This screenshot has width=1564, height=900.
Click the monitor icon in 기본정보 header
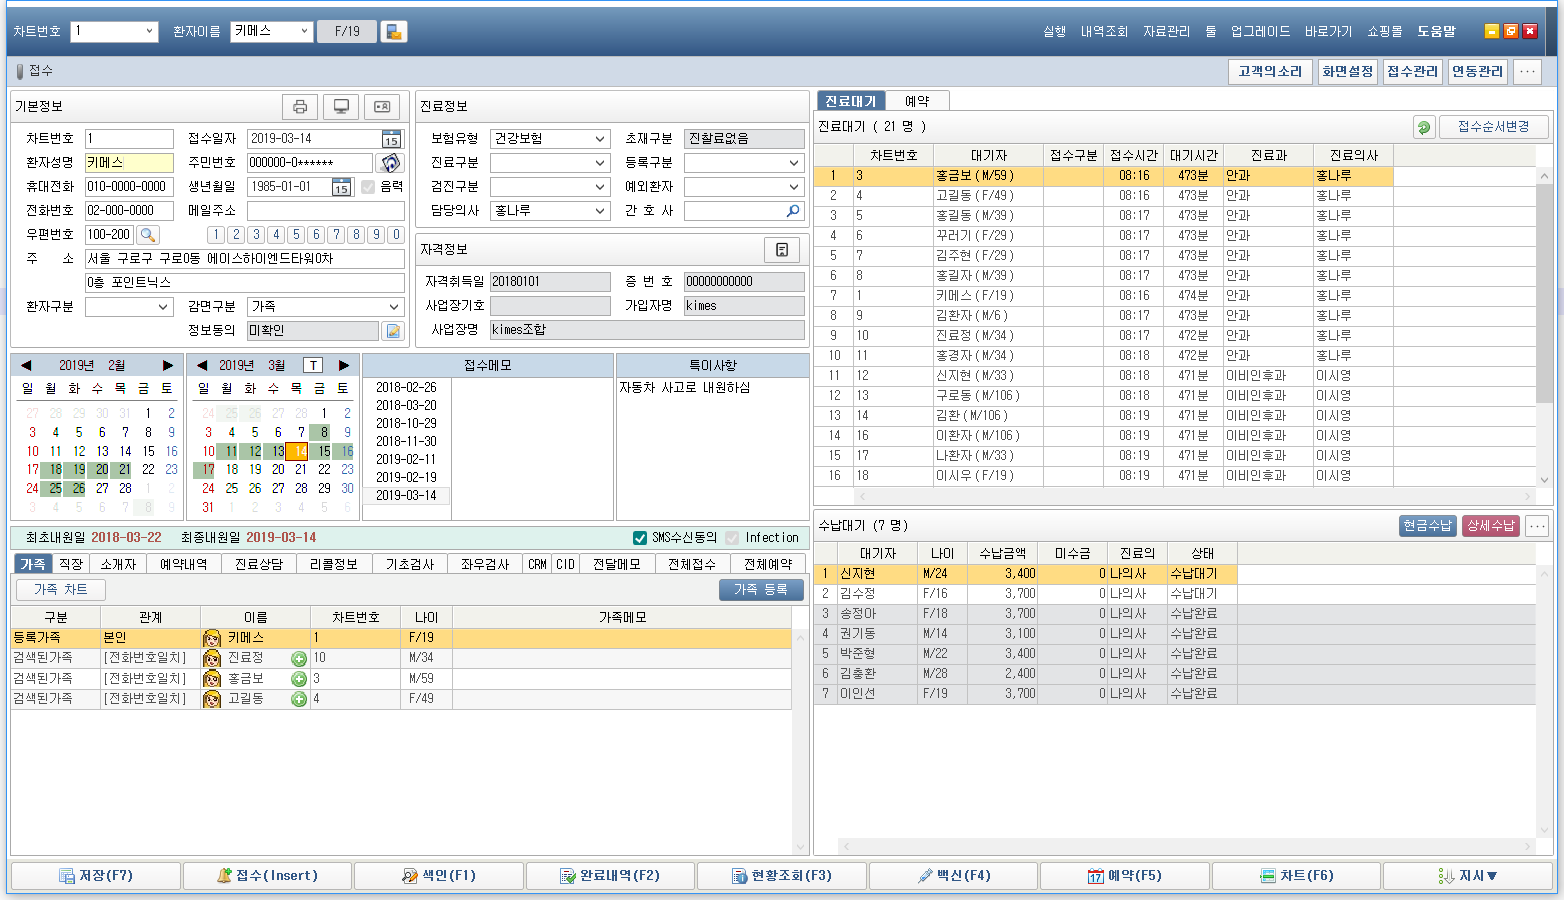pyautogui.click(x=341, y=107)
